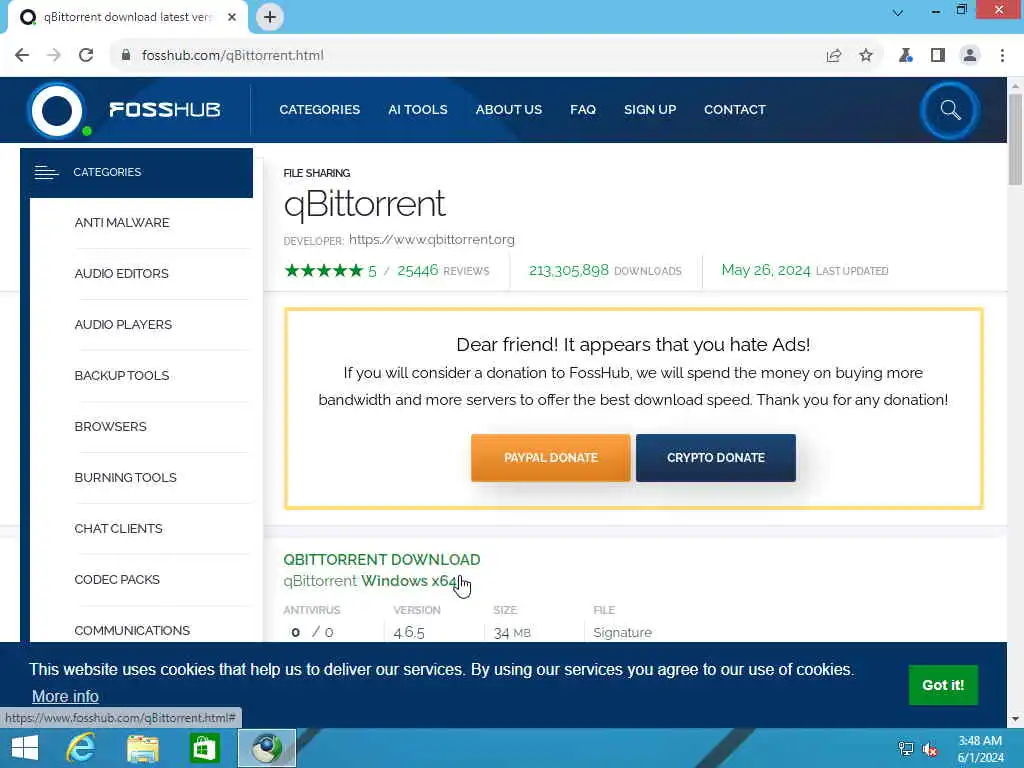
Task: Click the sidebar CATEGORIES header
Action: (136, 172)
